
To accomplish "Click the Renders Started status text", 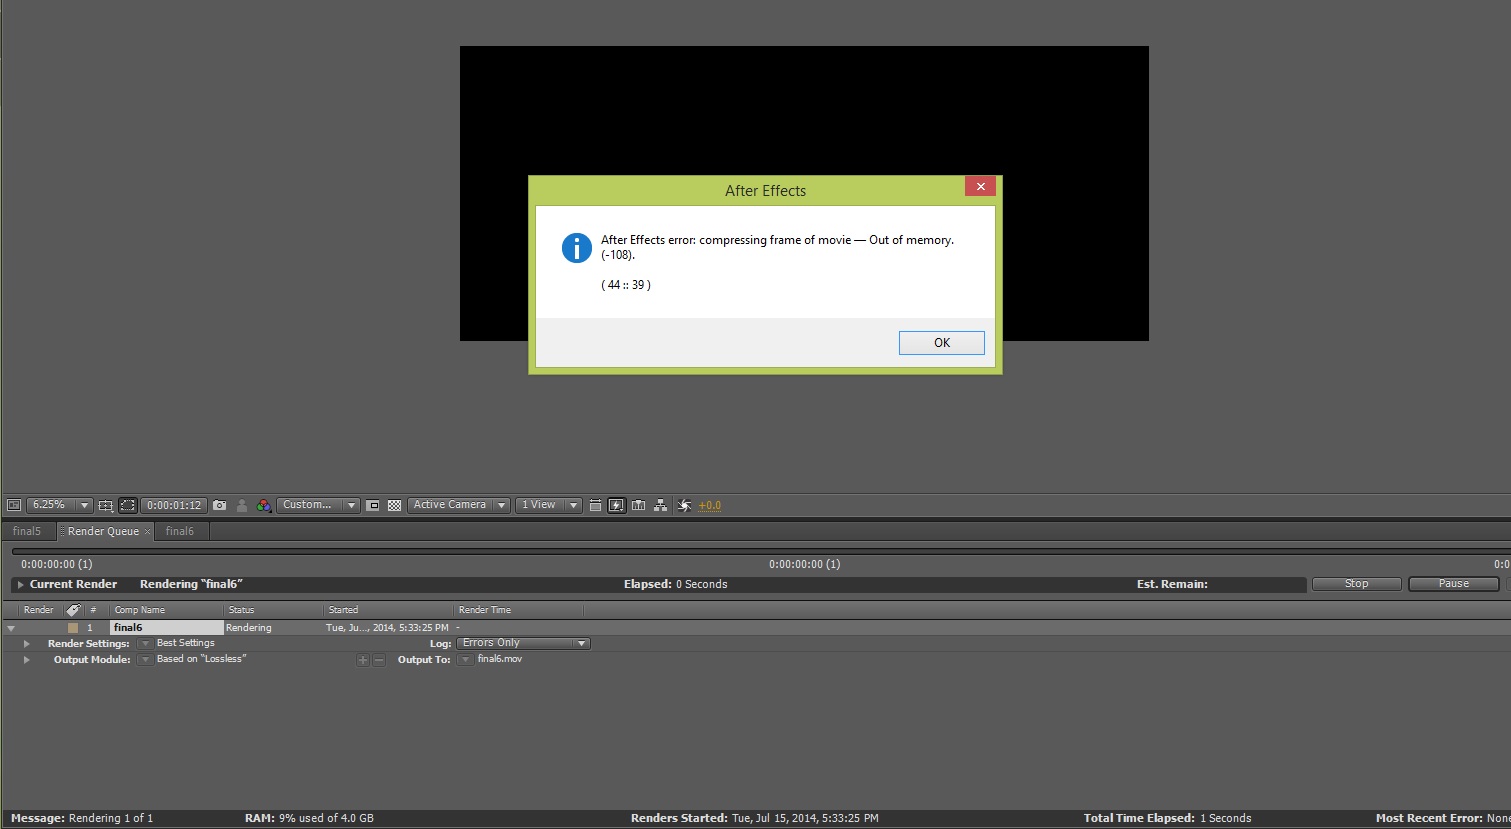I will (755, 818).
